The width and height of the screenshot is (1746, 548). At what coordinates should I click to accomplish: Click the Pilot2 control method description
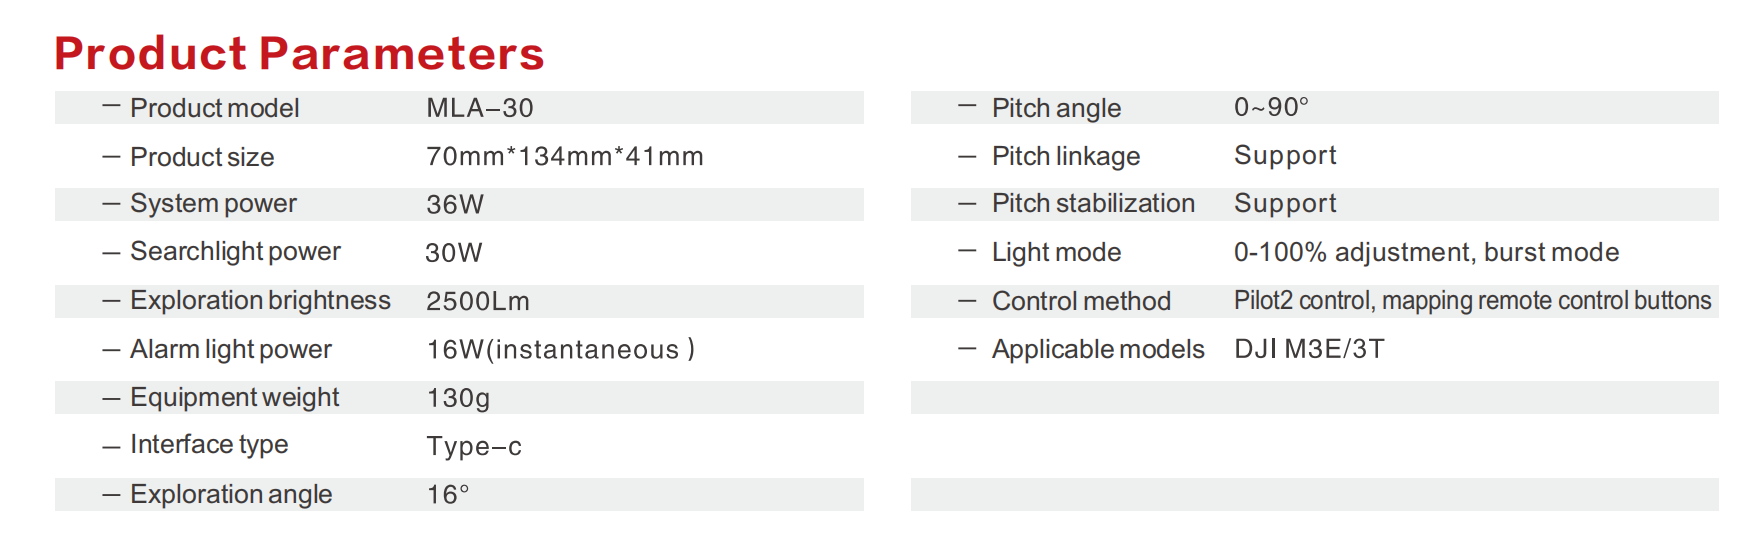coord(1472,301)
